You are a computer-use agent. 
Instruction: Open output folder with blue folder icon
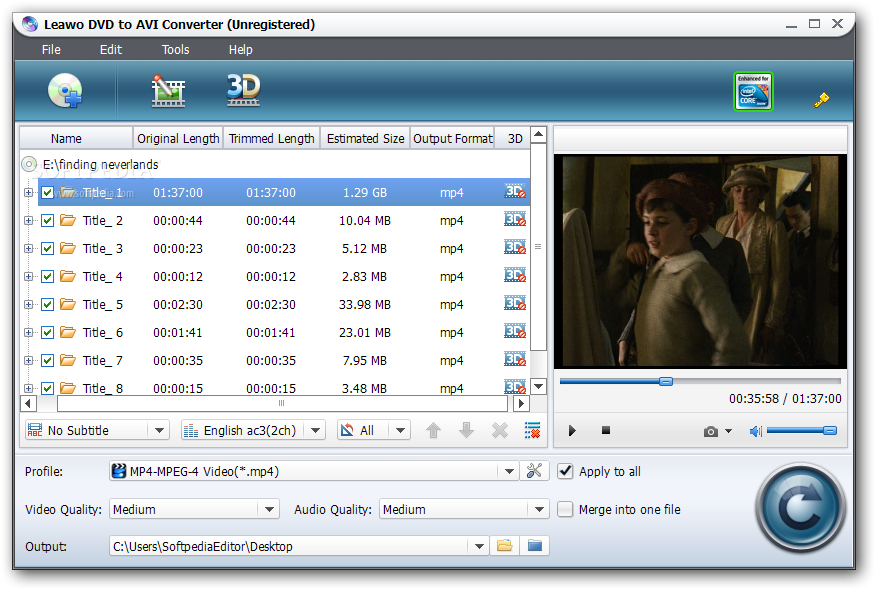(535, 546)
